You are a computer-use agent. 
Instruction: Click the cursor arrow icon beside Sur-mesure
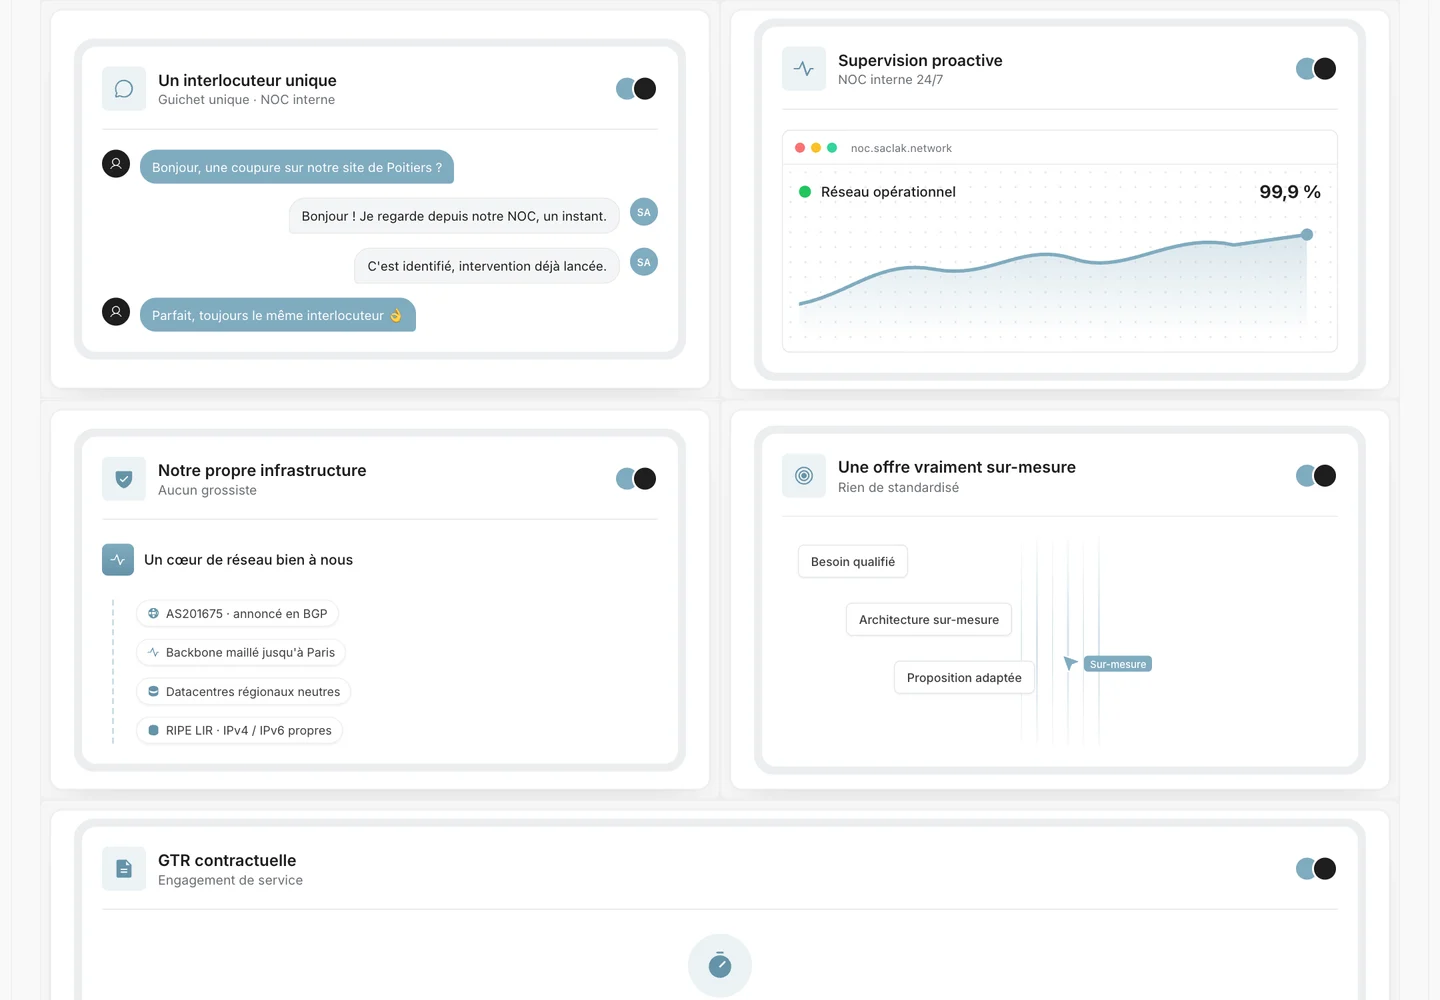(x=1070, y=663)
